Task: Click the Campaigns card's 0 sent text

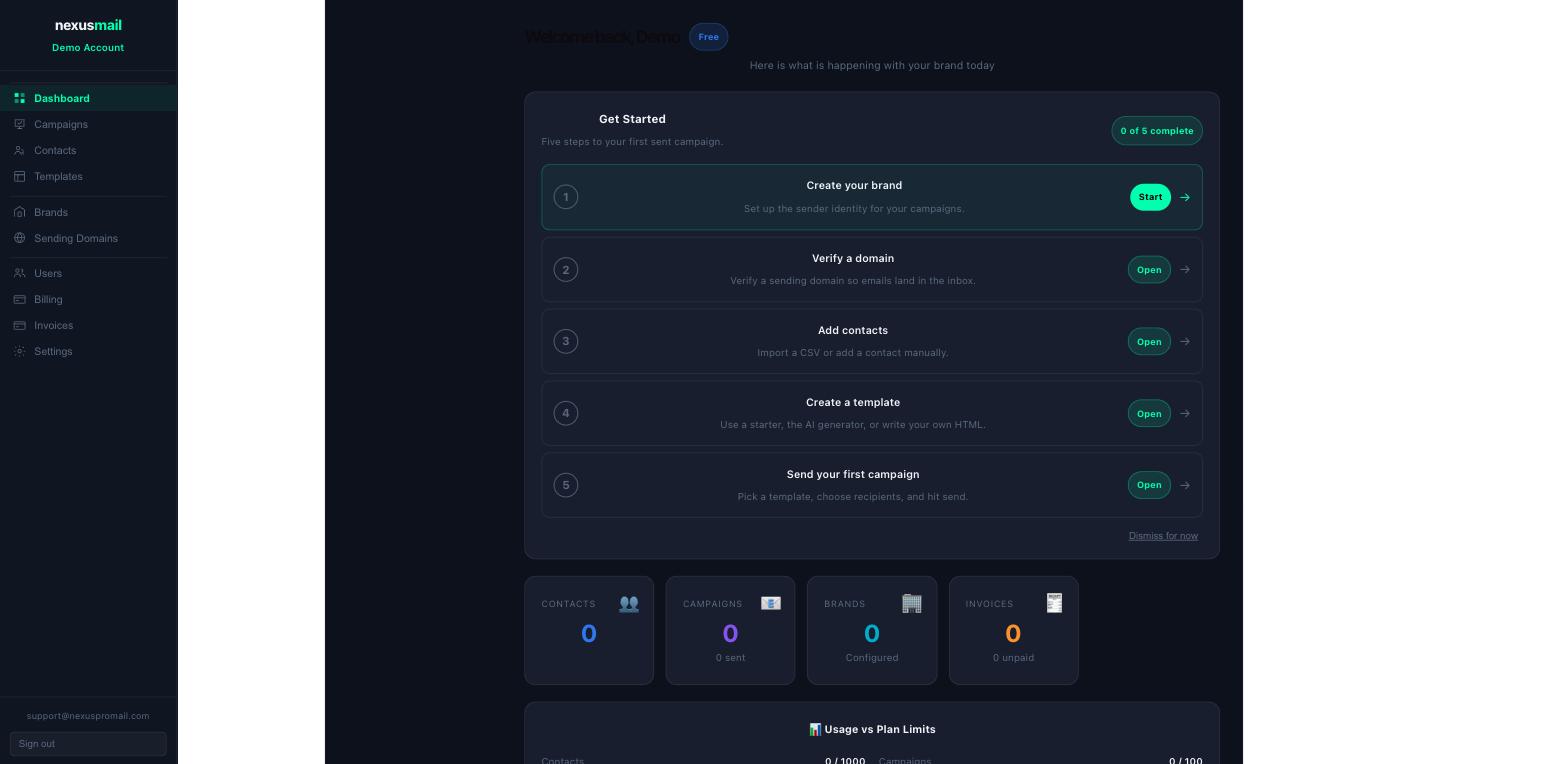Action: coord(730,658)
